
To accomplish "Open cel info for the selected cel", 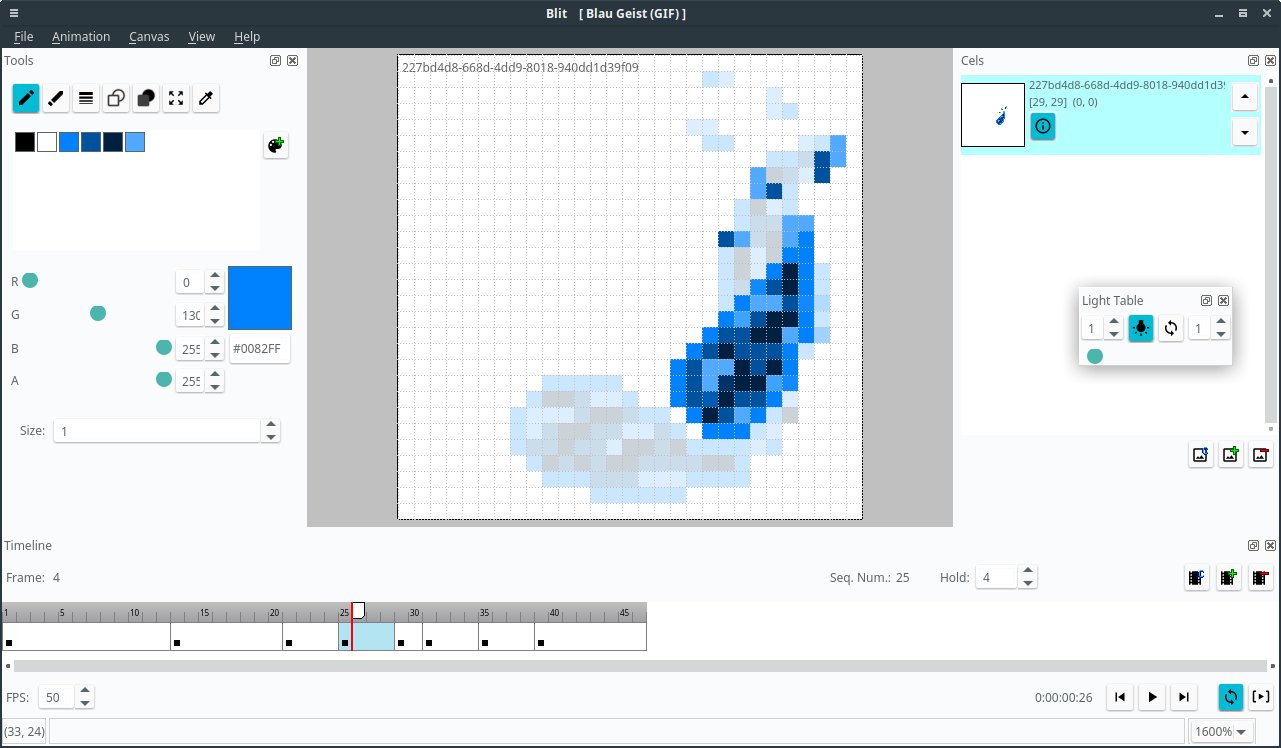I will [1043, 126].
